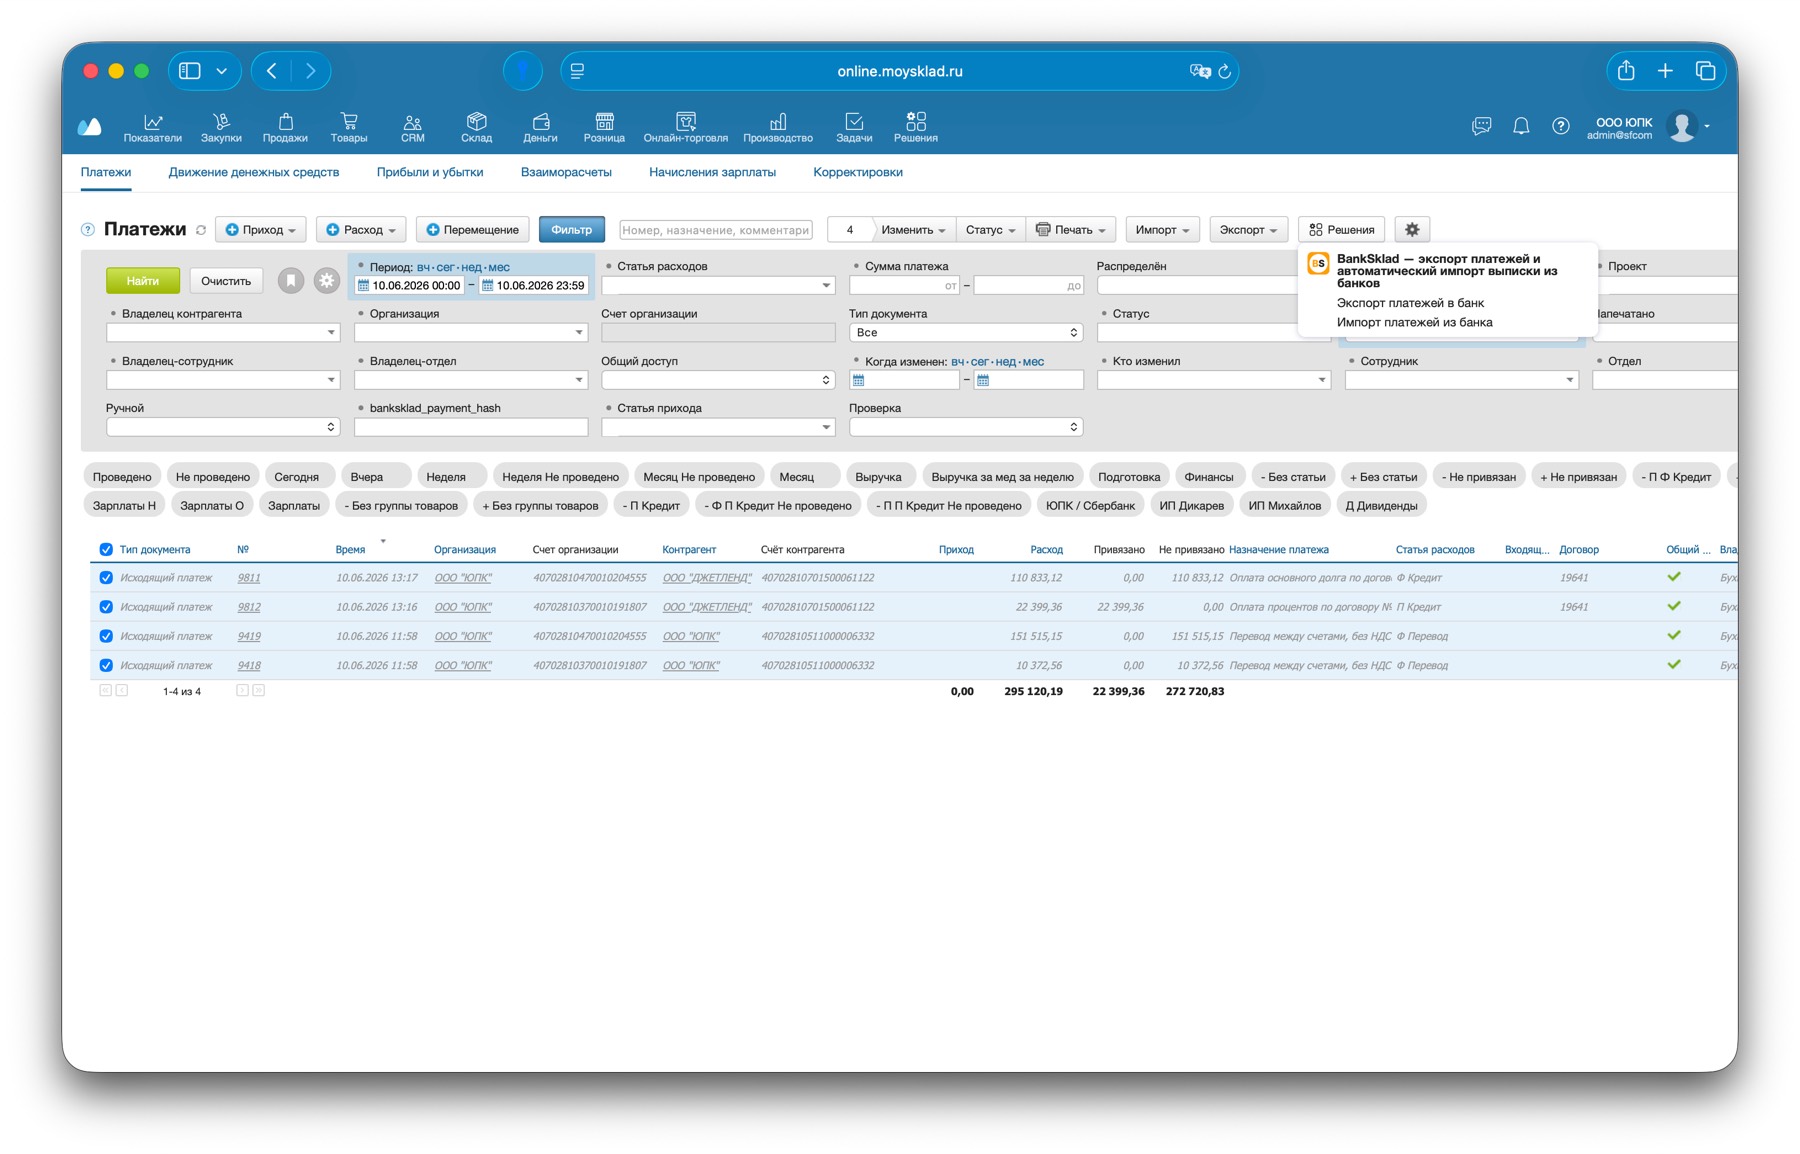Open the Задачи section icon
Screen dimensions: 1800x1154
point(854,121)
